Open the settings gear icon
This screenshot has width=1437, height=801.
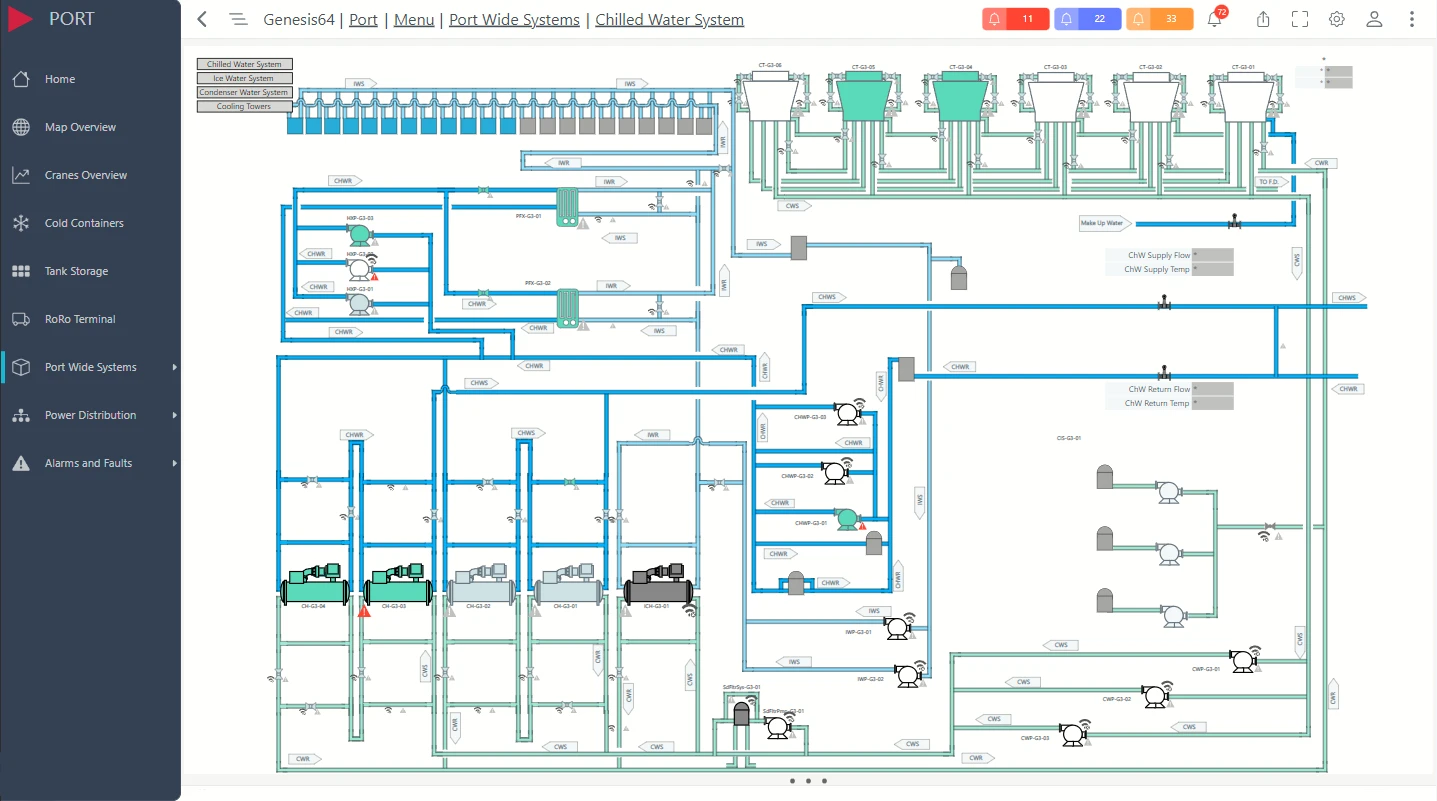point(1336,19)
